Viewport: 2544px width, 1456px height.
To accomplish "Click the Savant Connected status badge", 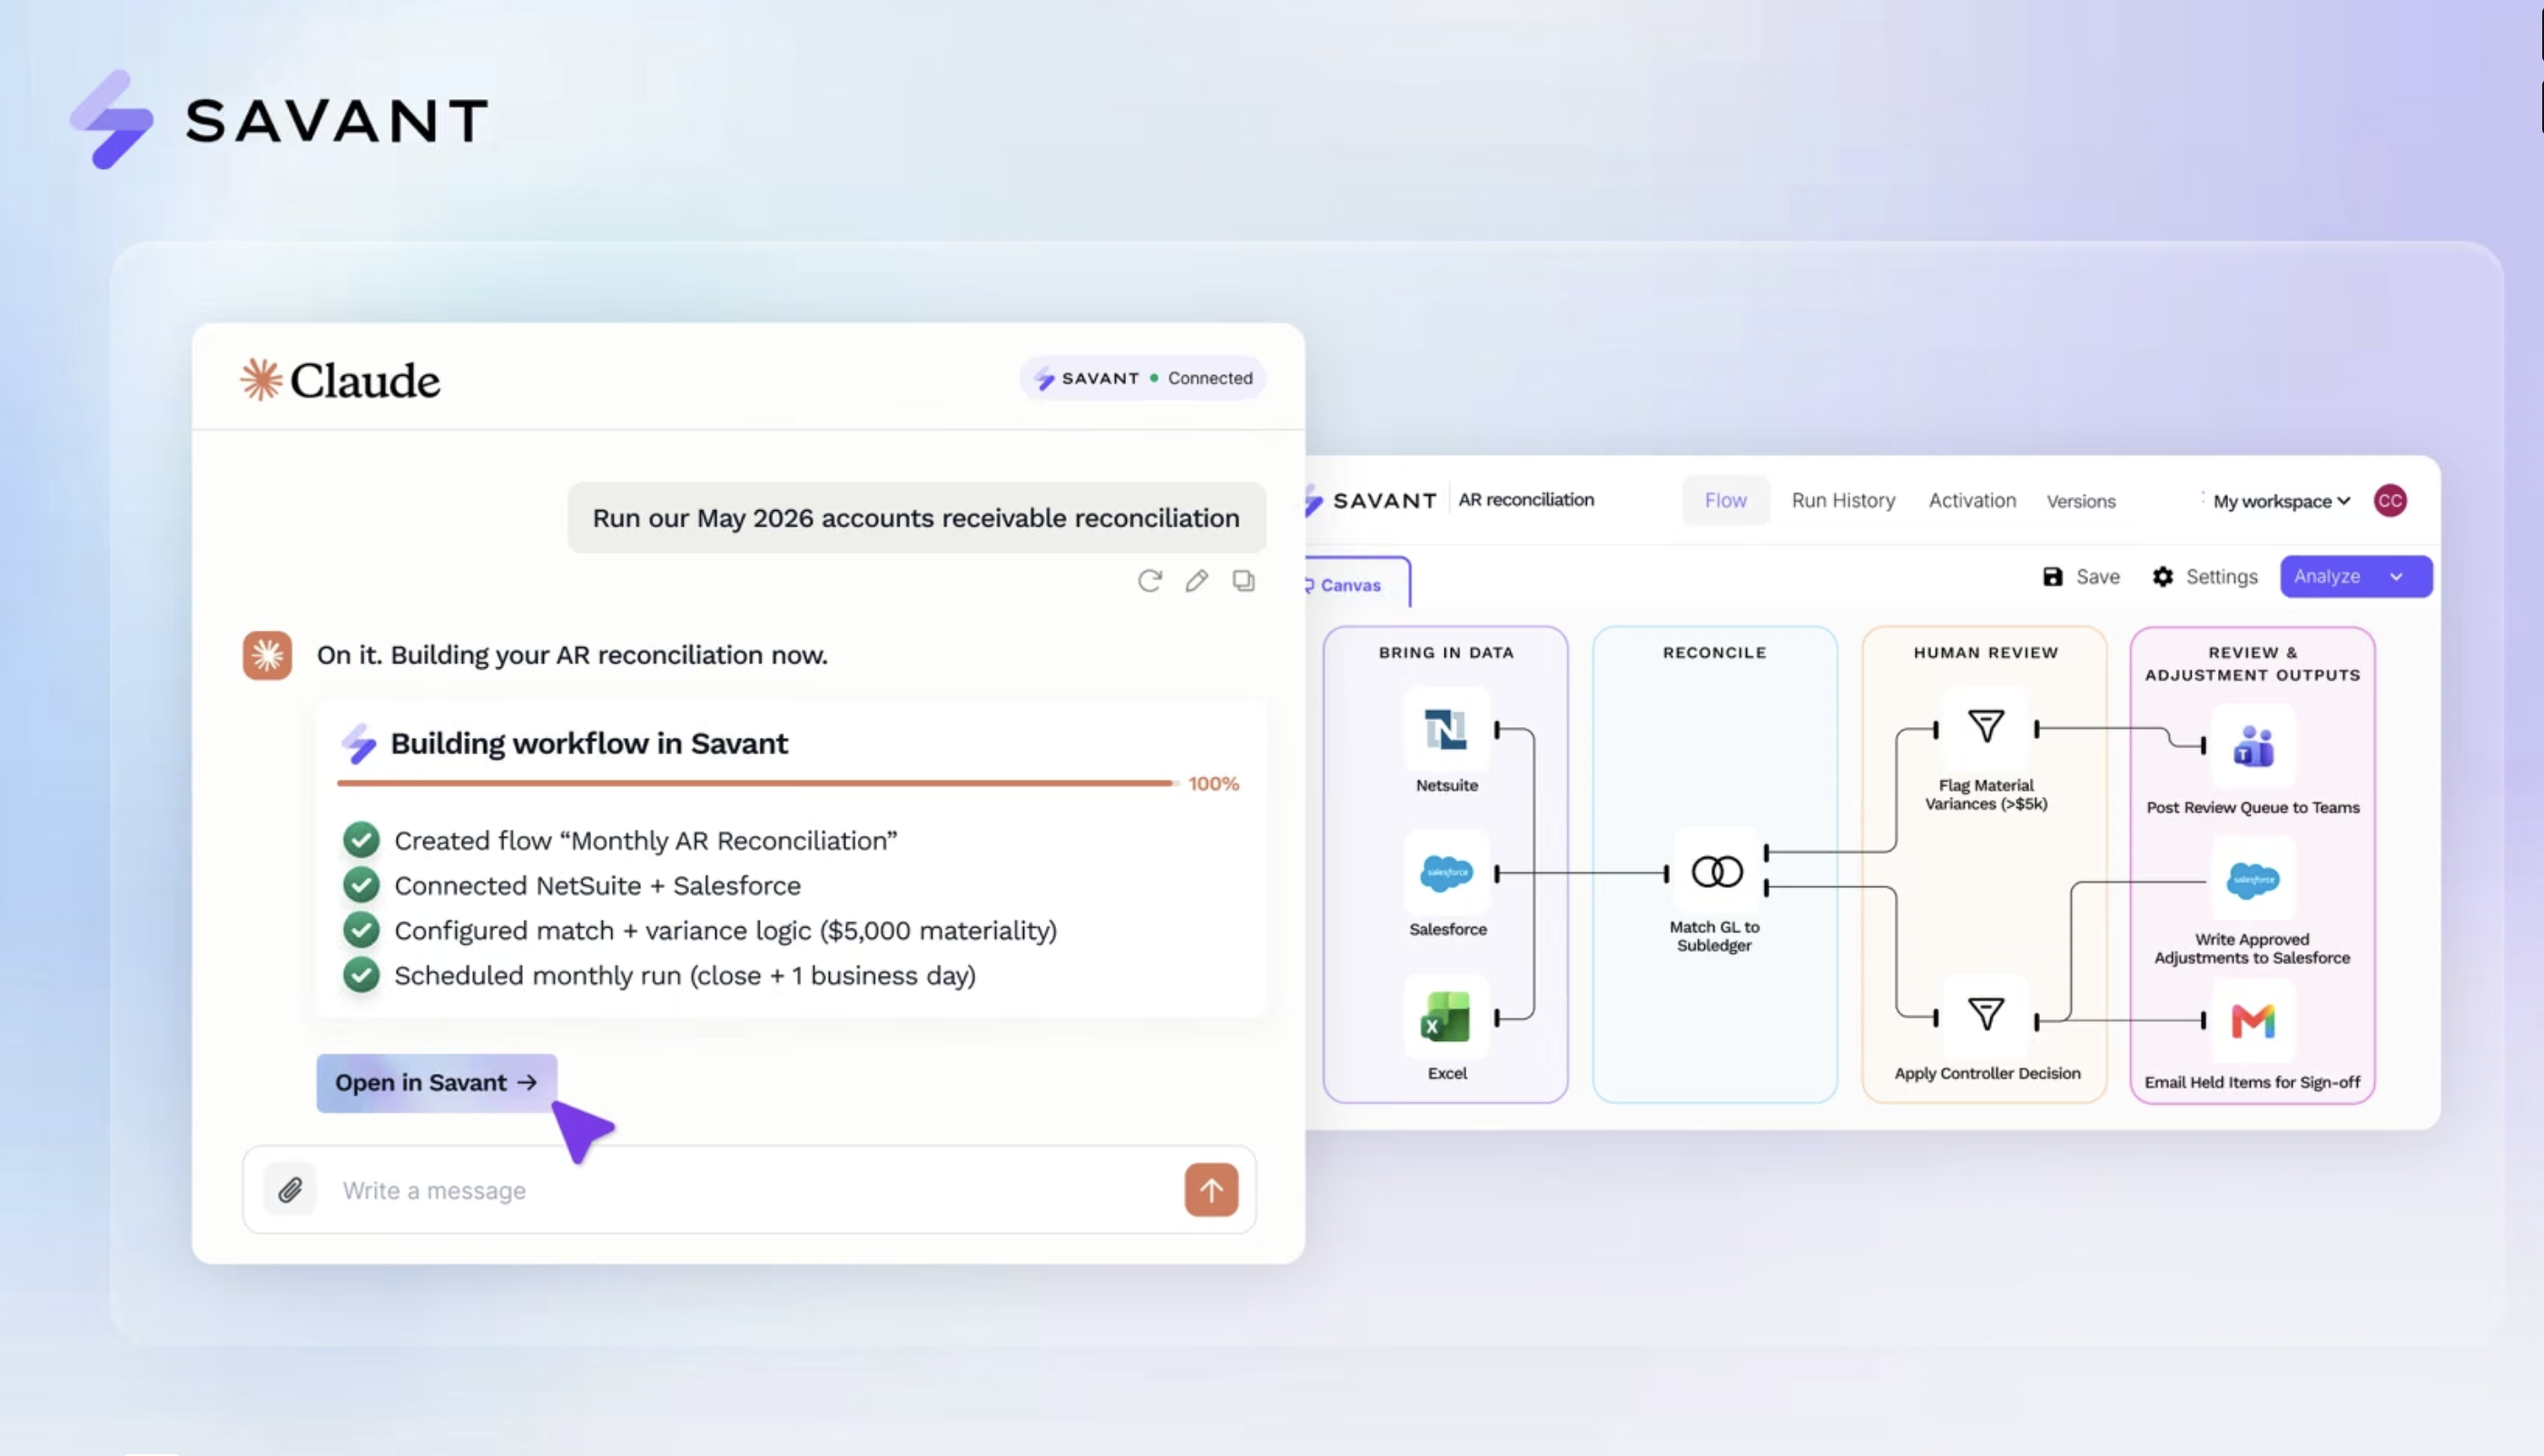I will (x=1143, y=378).
